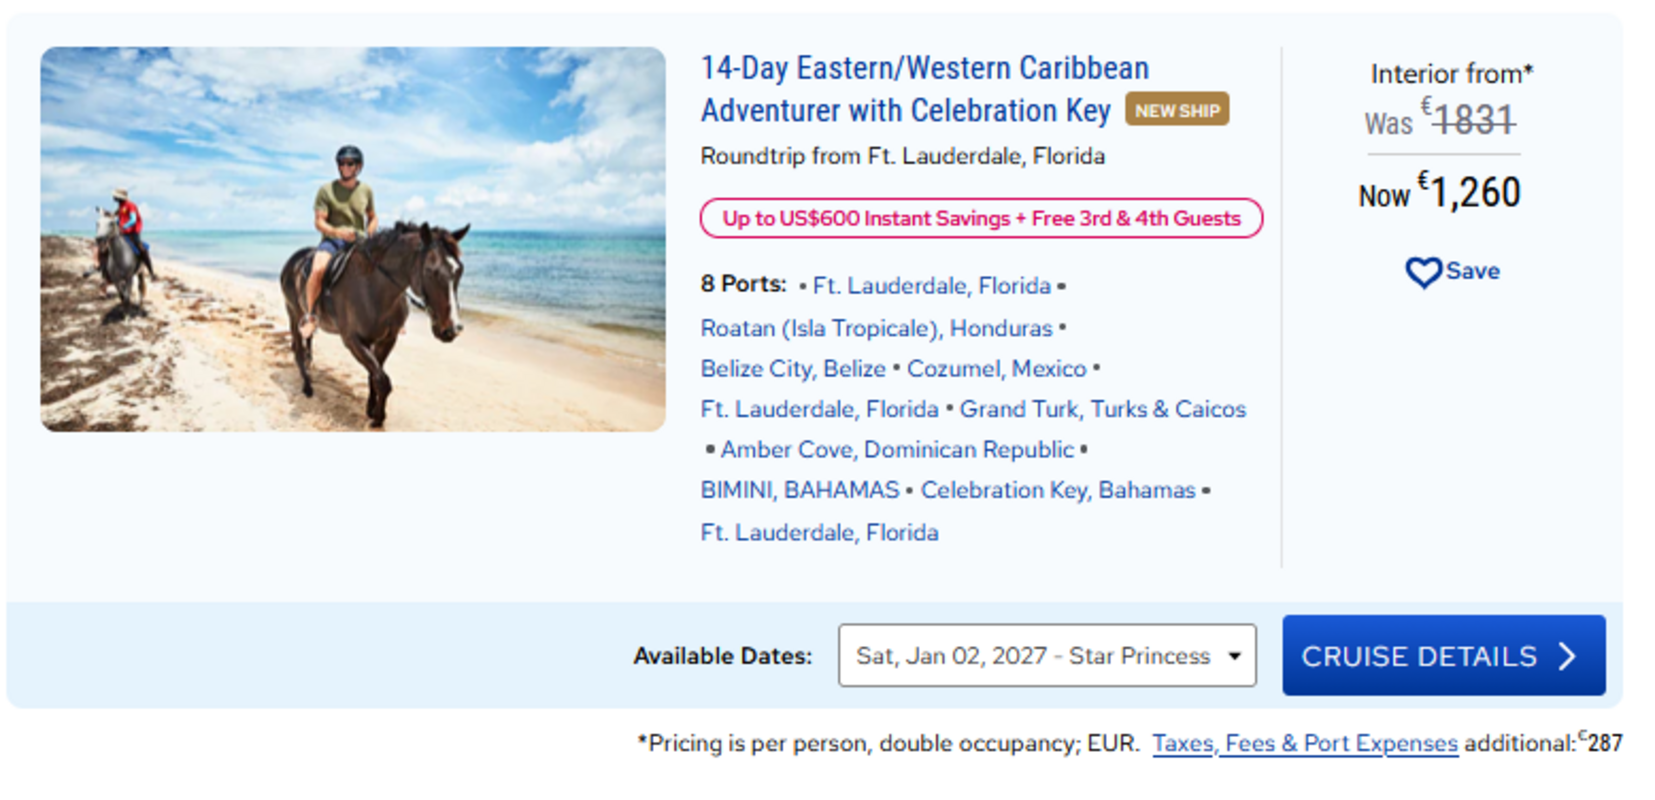This screenshot has height=800, width=1655.
Task: Click the chevron arrow on Cruise Details
Action: [1567, 656]
